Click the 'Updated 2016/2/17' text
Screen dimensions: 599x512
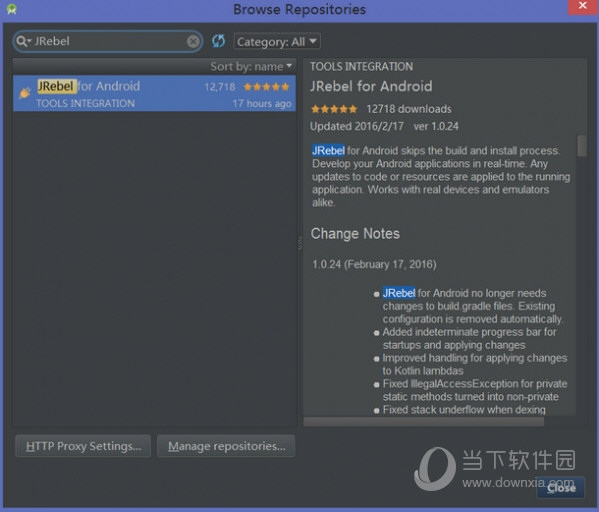(x=357, y=126)
